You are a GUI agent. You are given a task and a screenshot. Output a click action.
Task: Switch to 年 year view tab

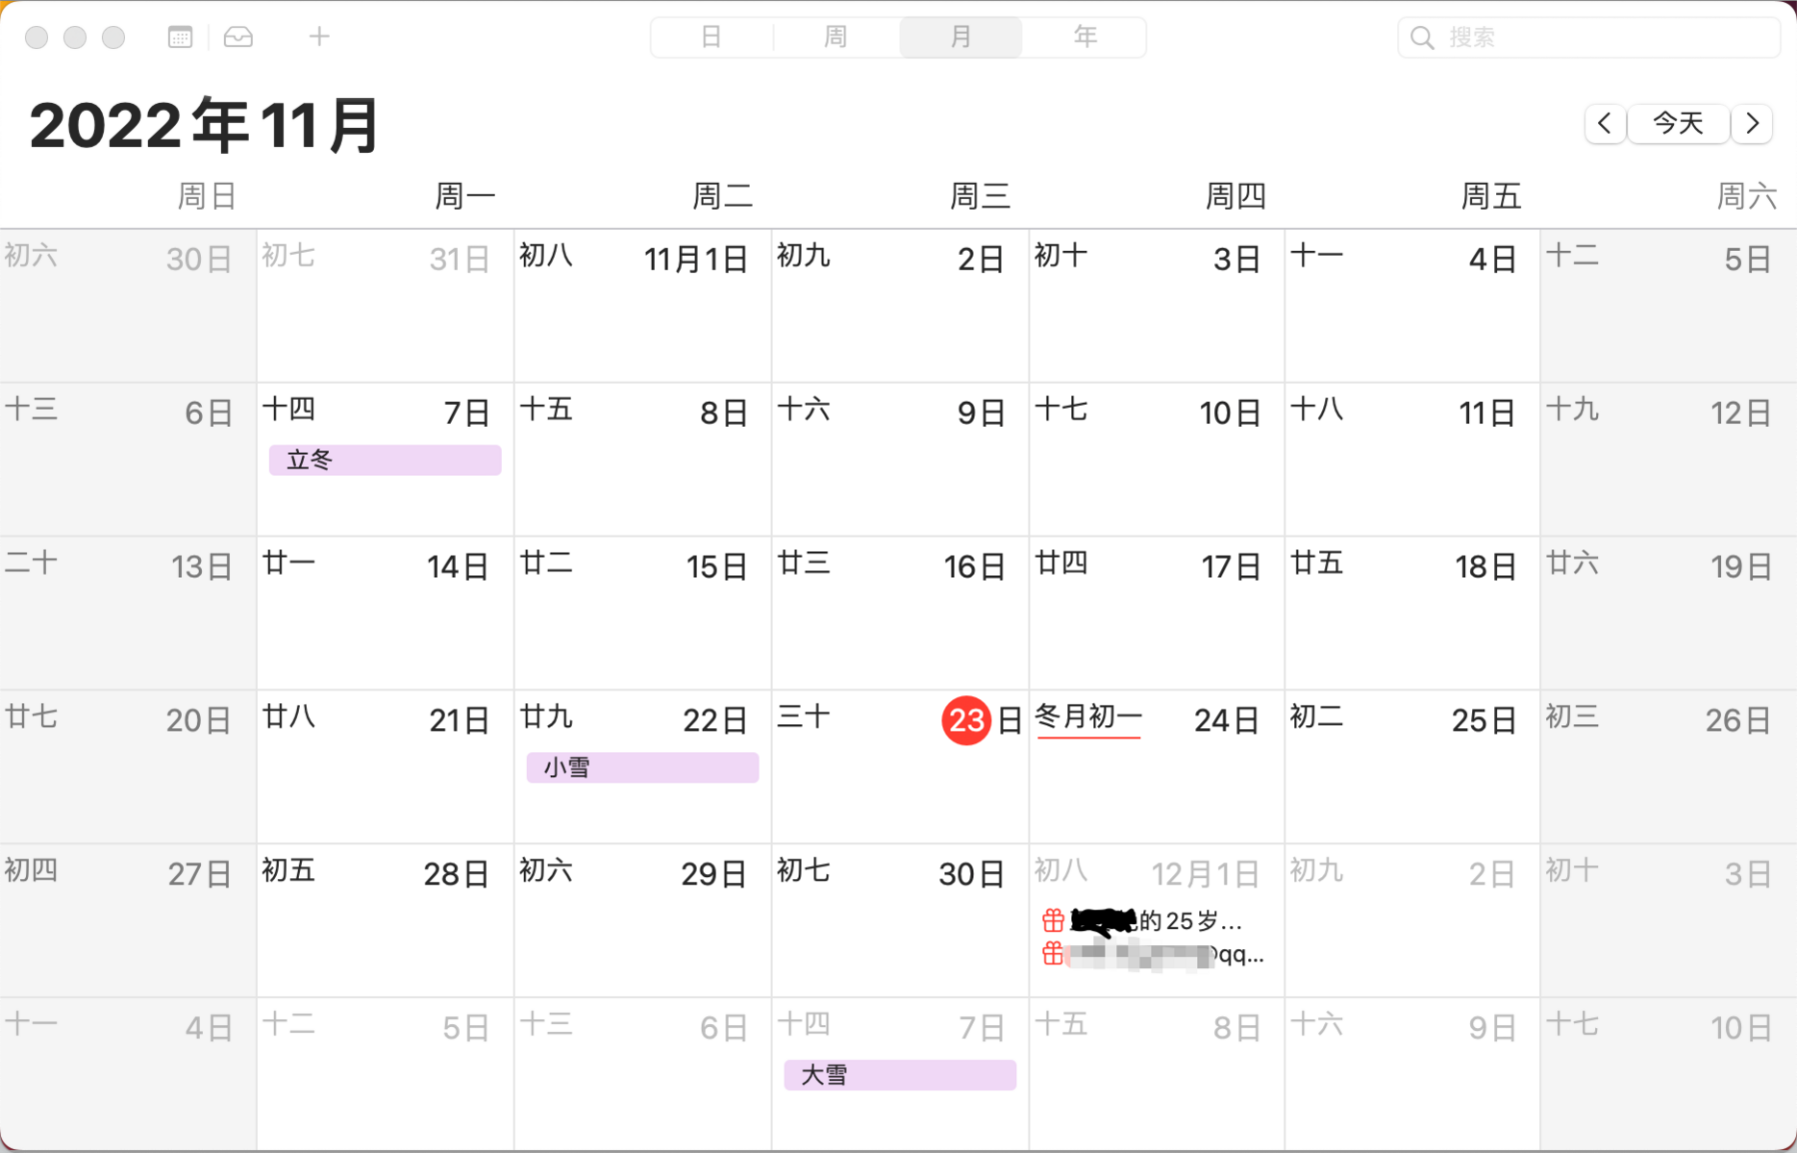tap(1085, 38)
